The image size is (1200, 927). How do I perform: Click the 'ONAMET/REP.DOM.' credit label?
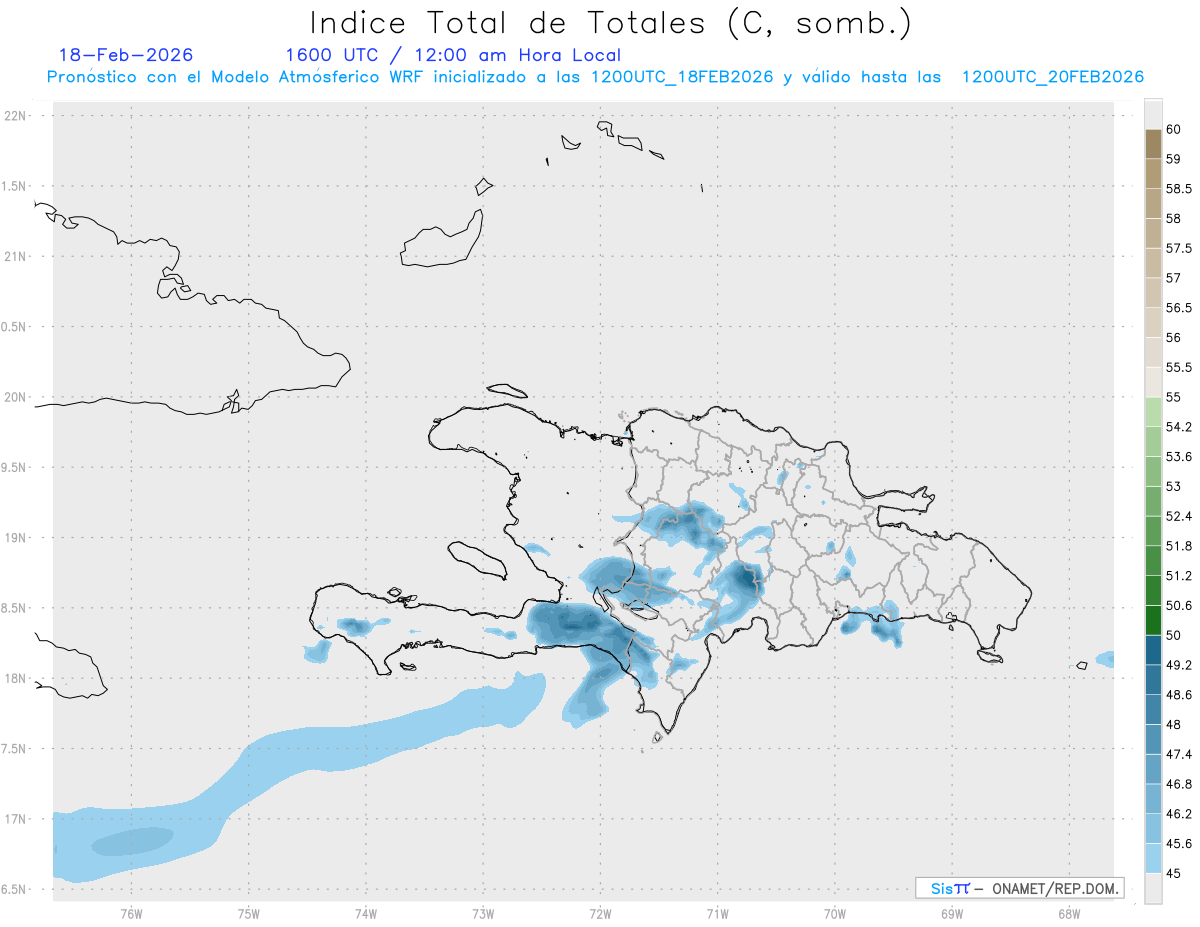pos(1055,889)
